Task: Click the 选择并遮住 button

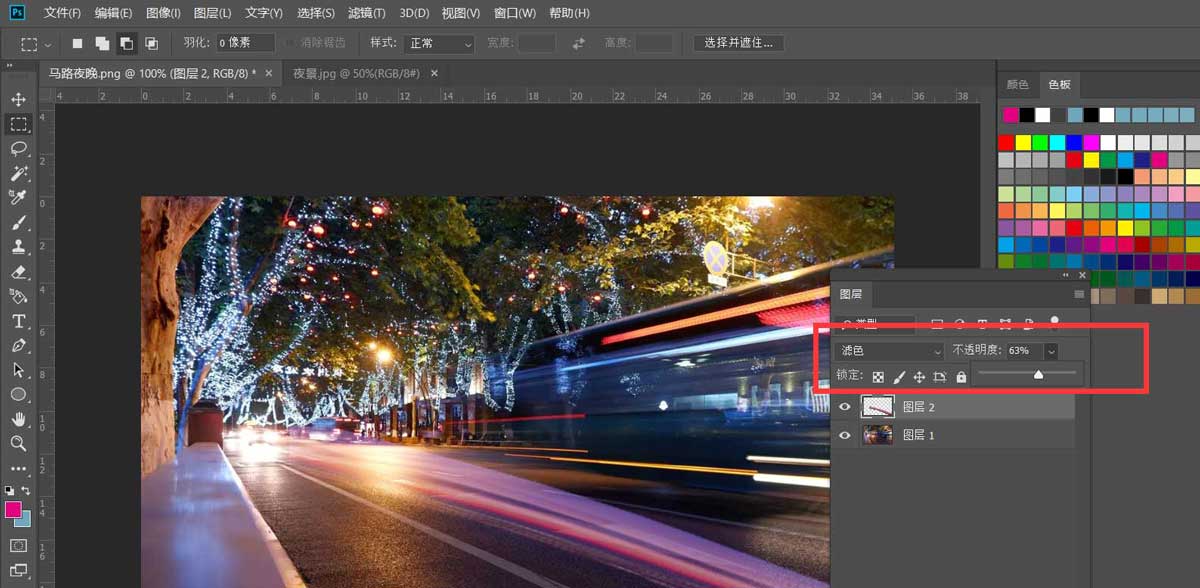Action: click(739, 43)
